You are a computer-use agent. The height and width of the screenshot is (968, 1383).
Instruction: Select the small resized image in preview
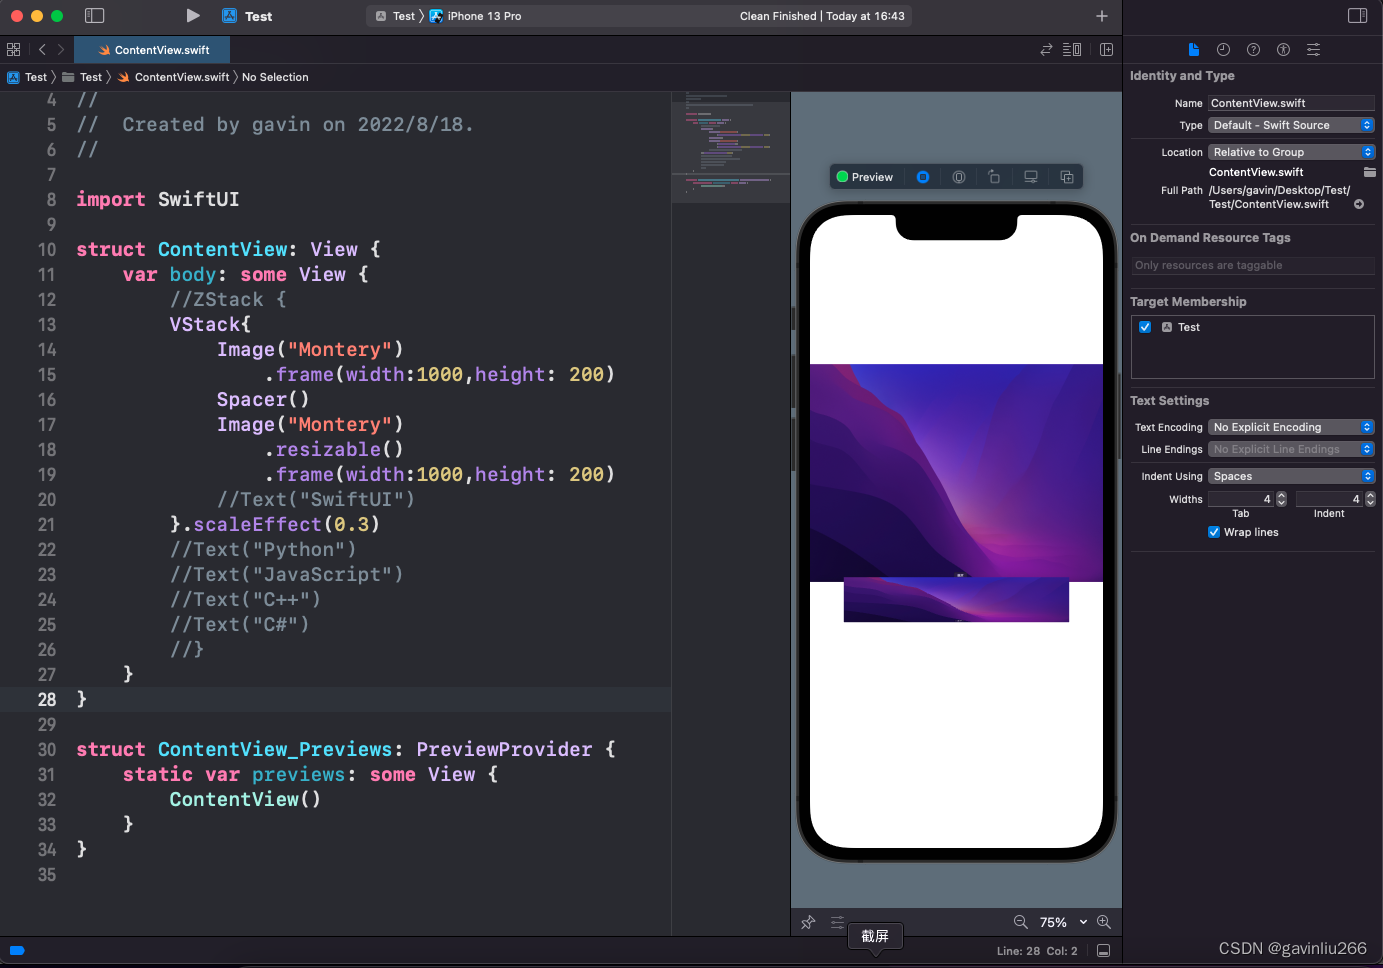(956, 600)
